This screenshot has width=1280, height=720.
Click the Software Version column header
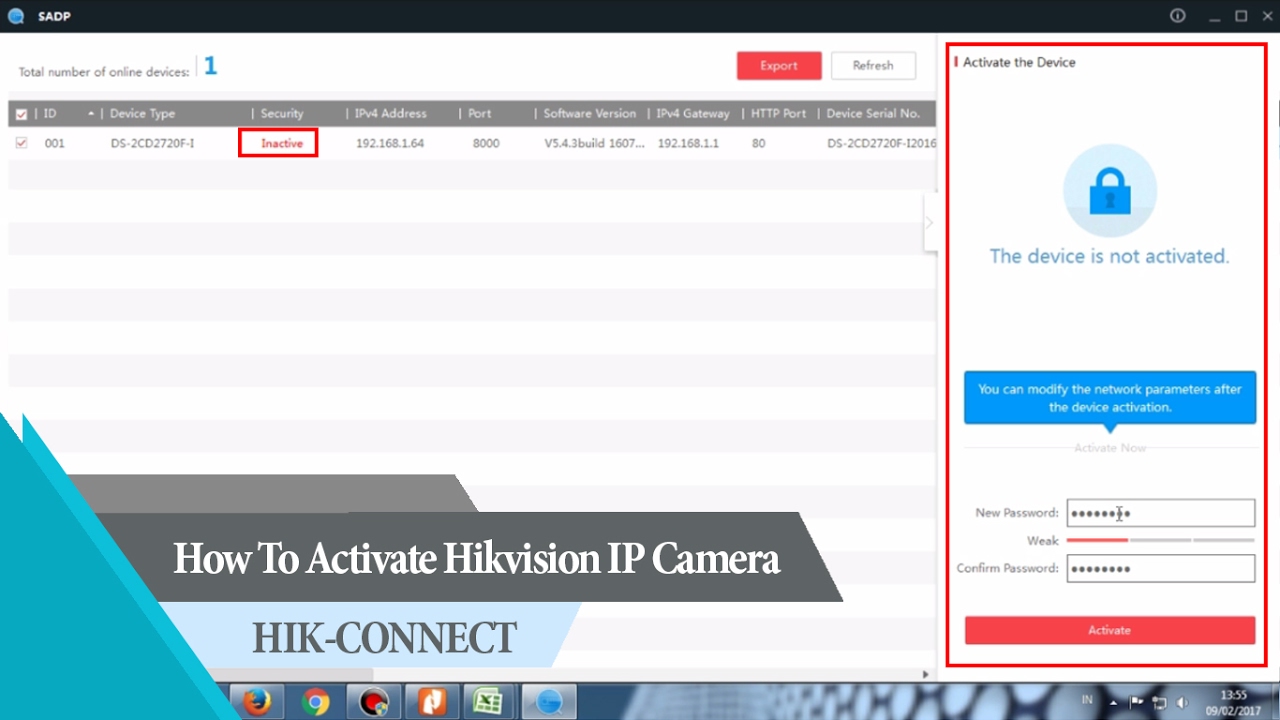pos(590,114)
